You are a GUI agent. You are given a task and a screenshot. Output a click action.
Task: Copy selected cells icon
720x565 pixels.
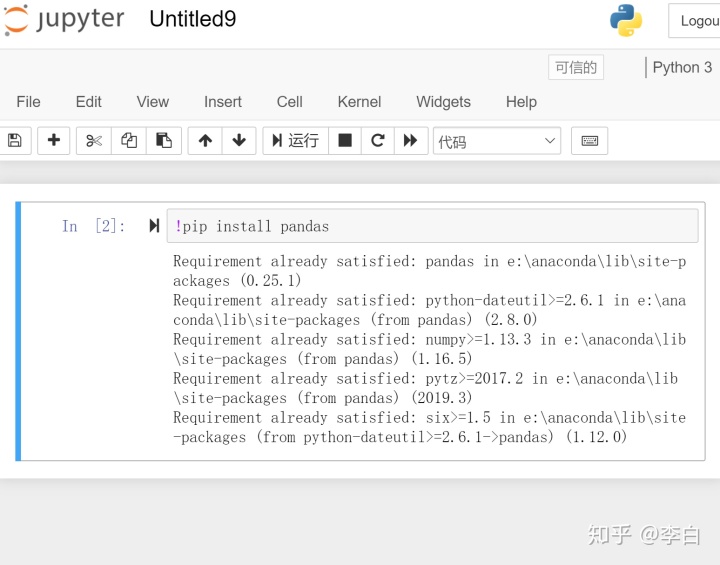[129, 141]
